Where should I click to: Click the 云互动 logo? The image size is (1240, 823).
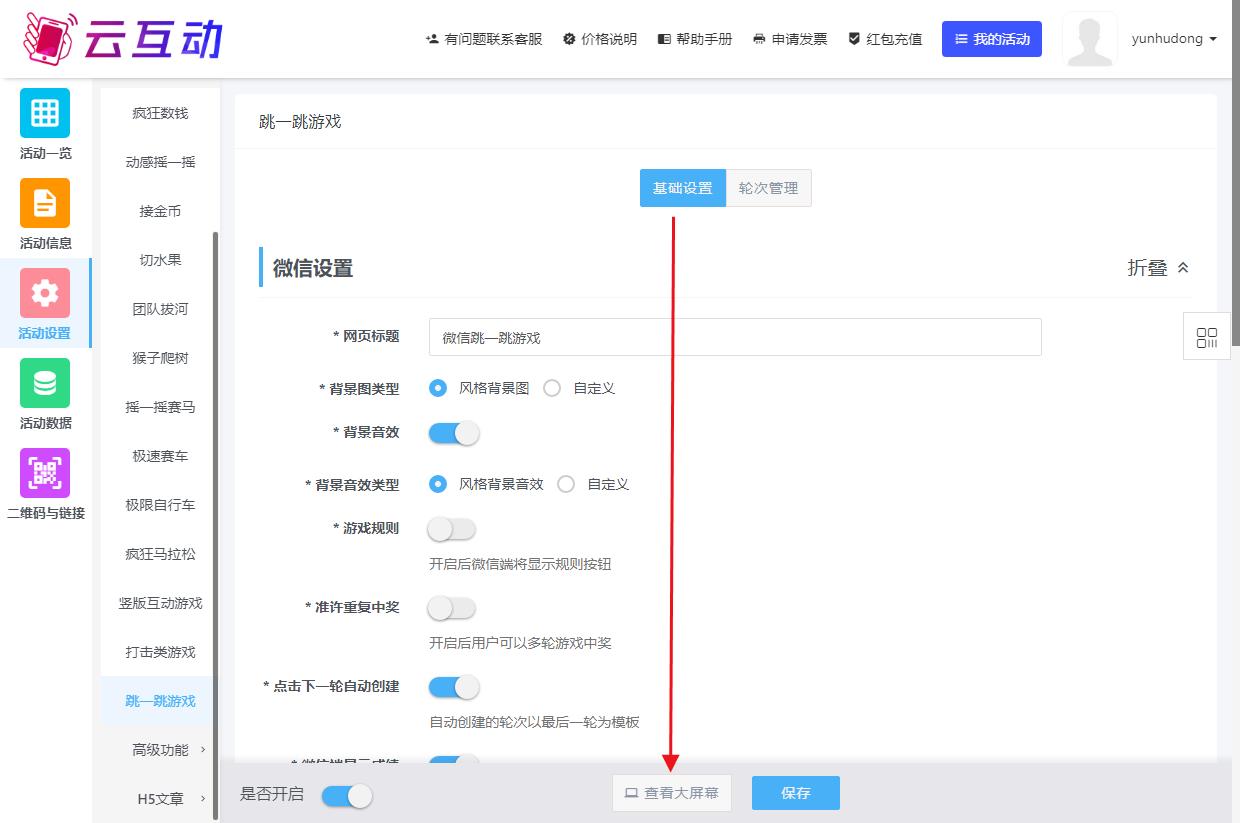click(x=122, y=38)
